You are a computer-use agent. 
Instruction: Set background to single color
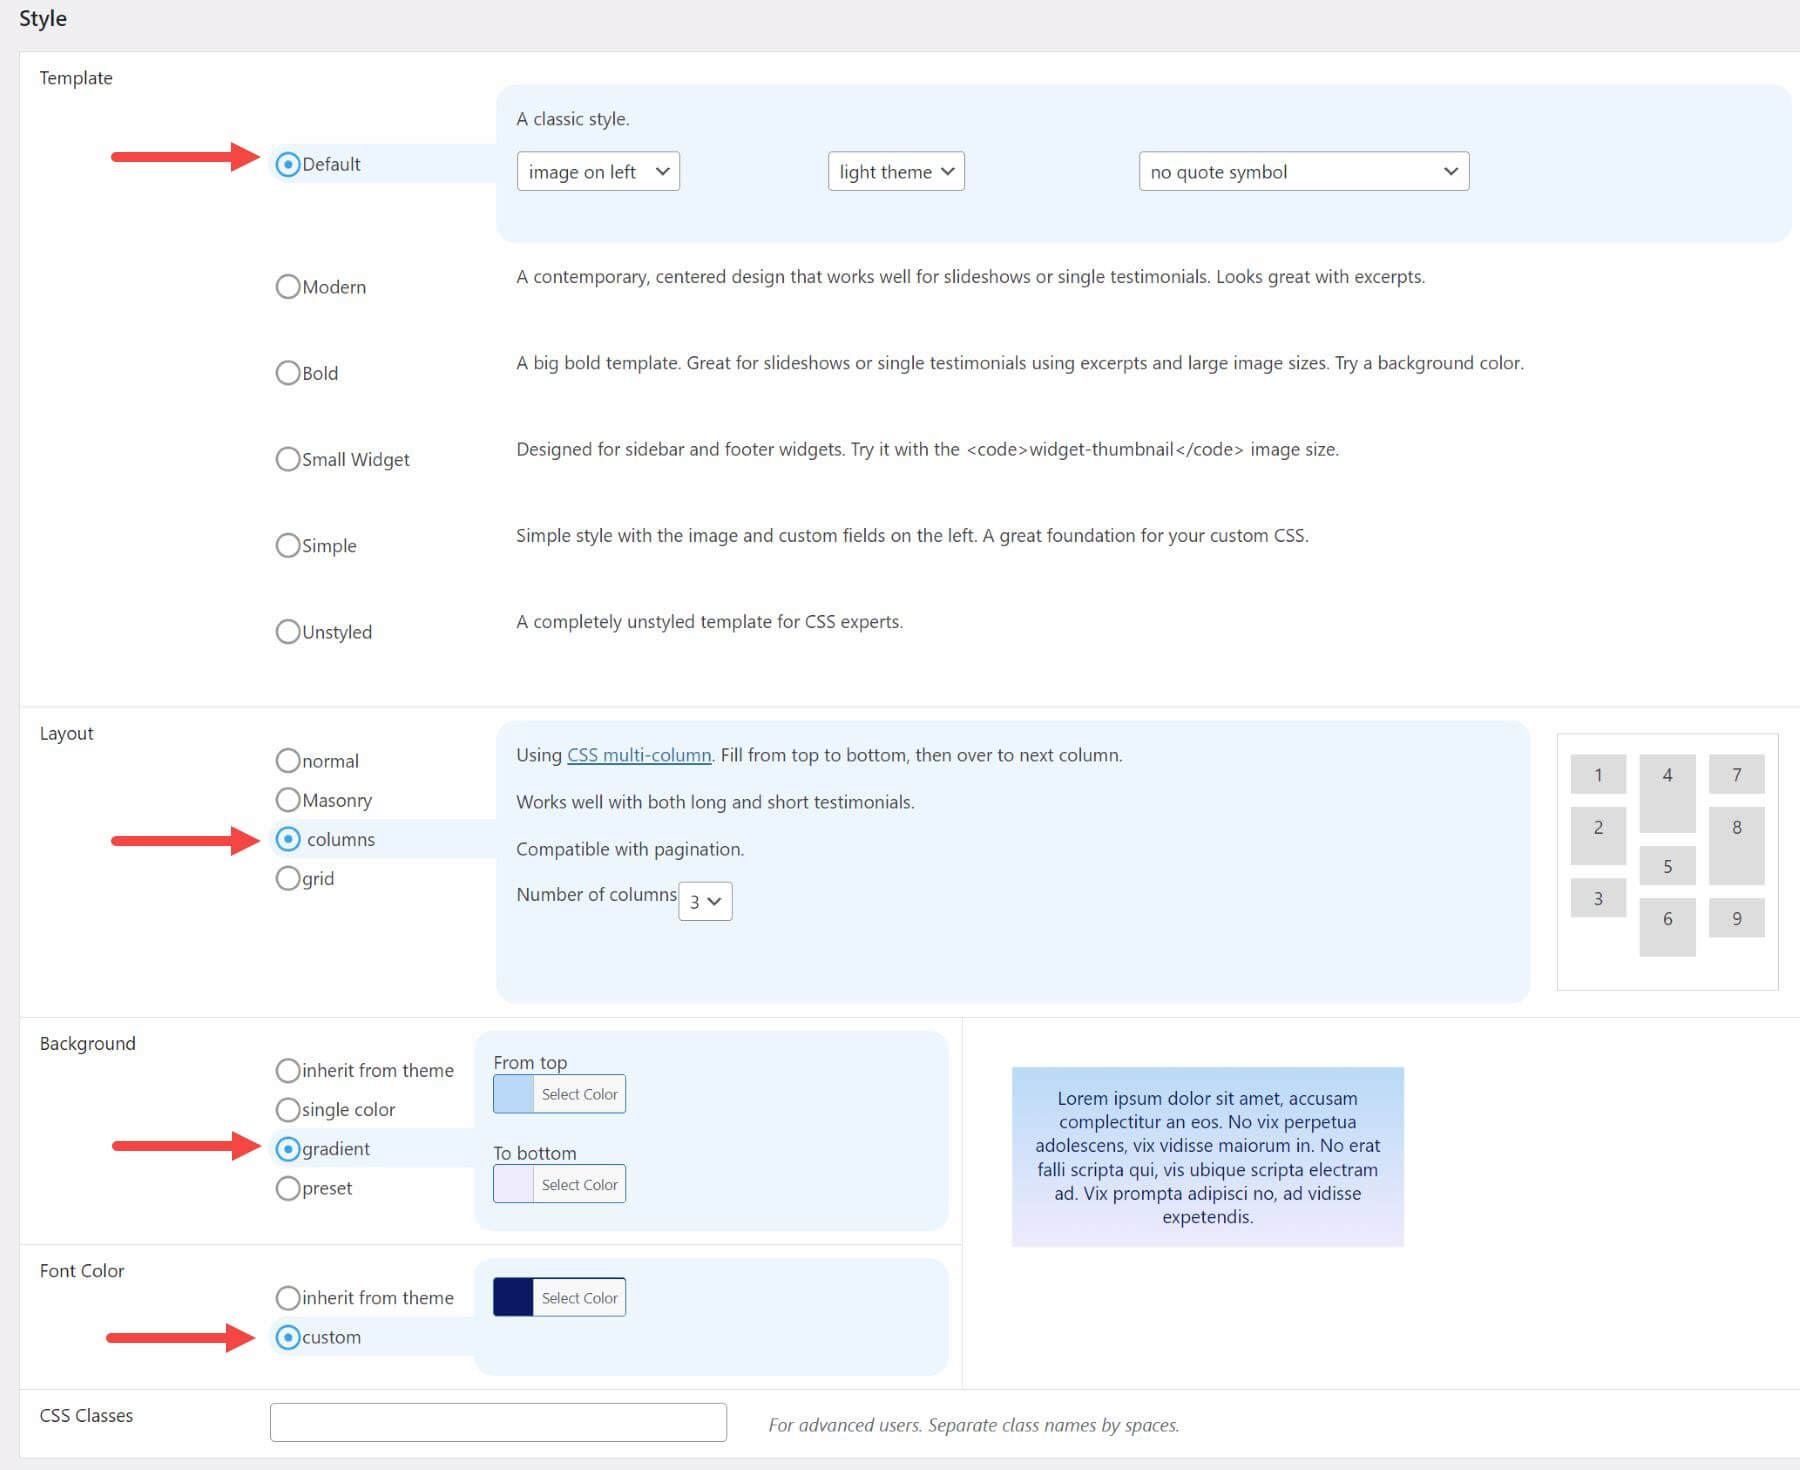coord(288,1109)
